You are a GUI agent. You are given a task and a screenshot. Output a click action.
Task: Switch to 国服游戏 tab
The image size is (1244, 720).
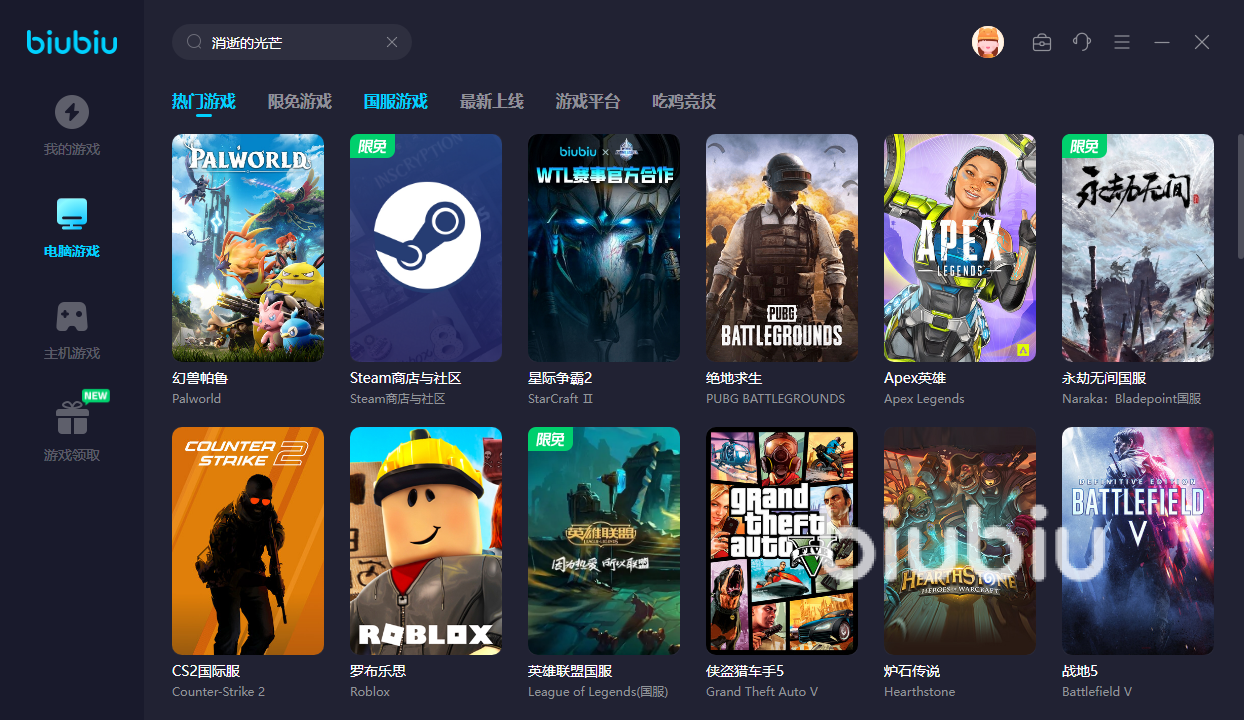pos(395,101)
